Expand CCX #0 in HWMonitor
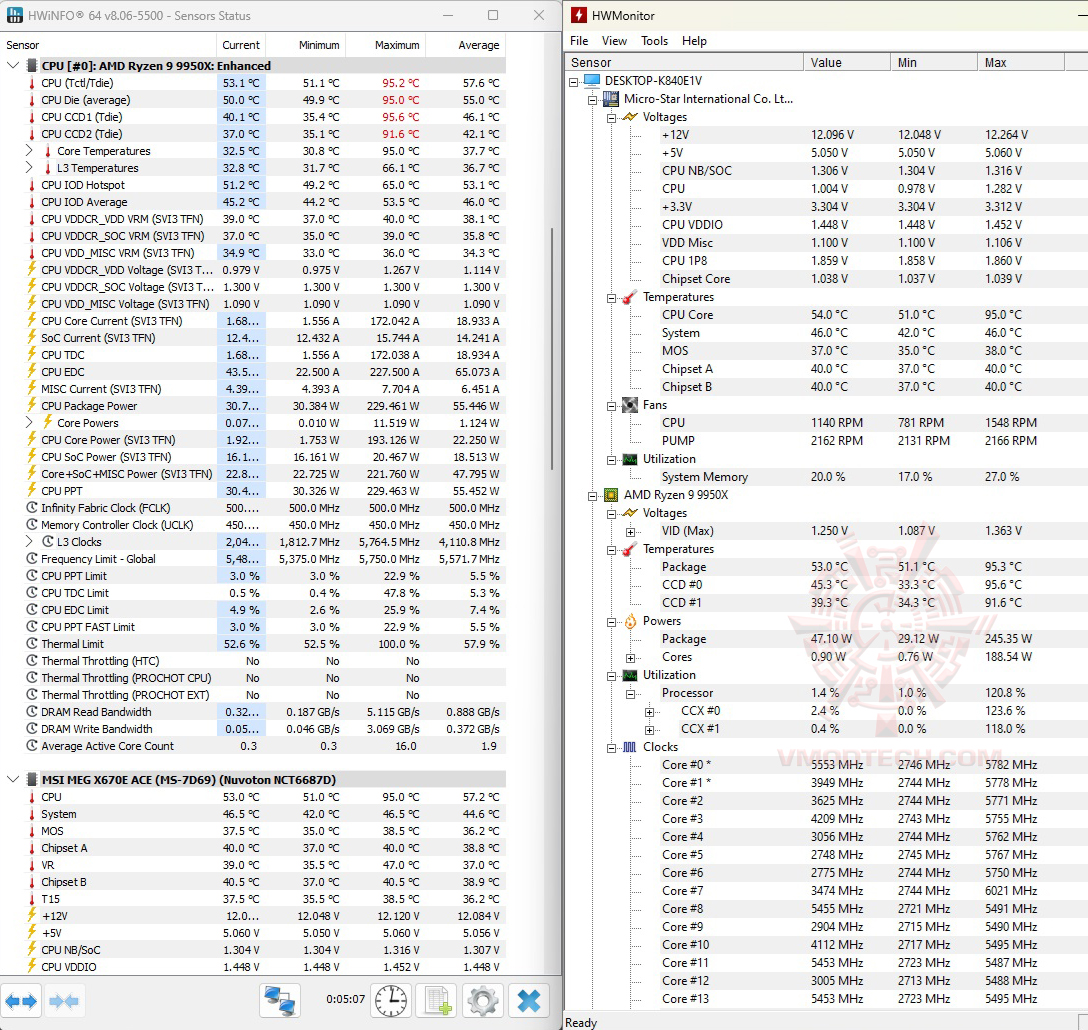 pyautogui.click(x=649, y=711)
